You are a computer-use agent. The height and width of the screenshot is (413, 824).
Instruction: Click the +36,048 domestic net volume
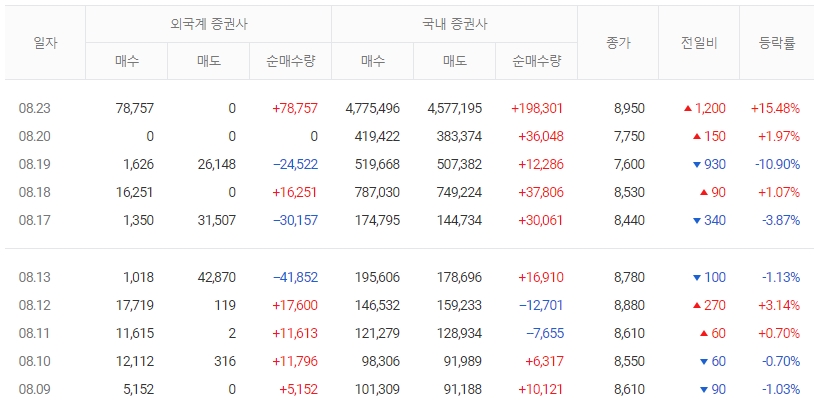(x=541, y=136)
